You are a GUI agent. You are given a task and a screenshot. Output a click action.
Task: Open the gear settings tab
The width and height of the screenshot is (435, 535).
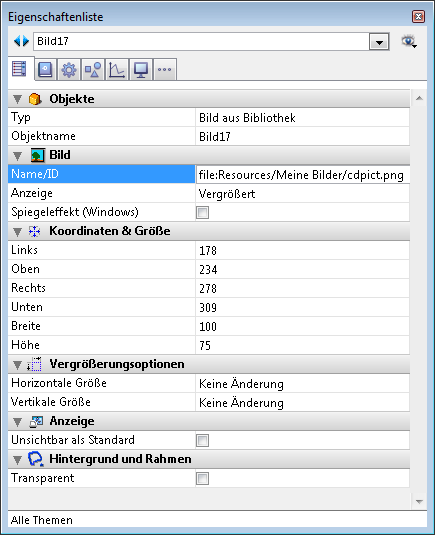[x=69, y=70]
